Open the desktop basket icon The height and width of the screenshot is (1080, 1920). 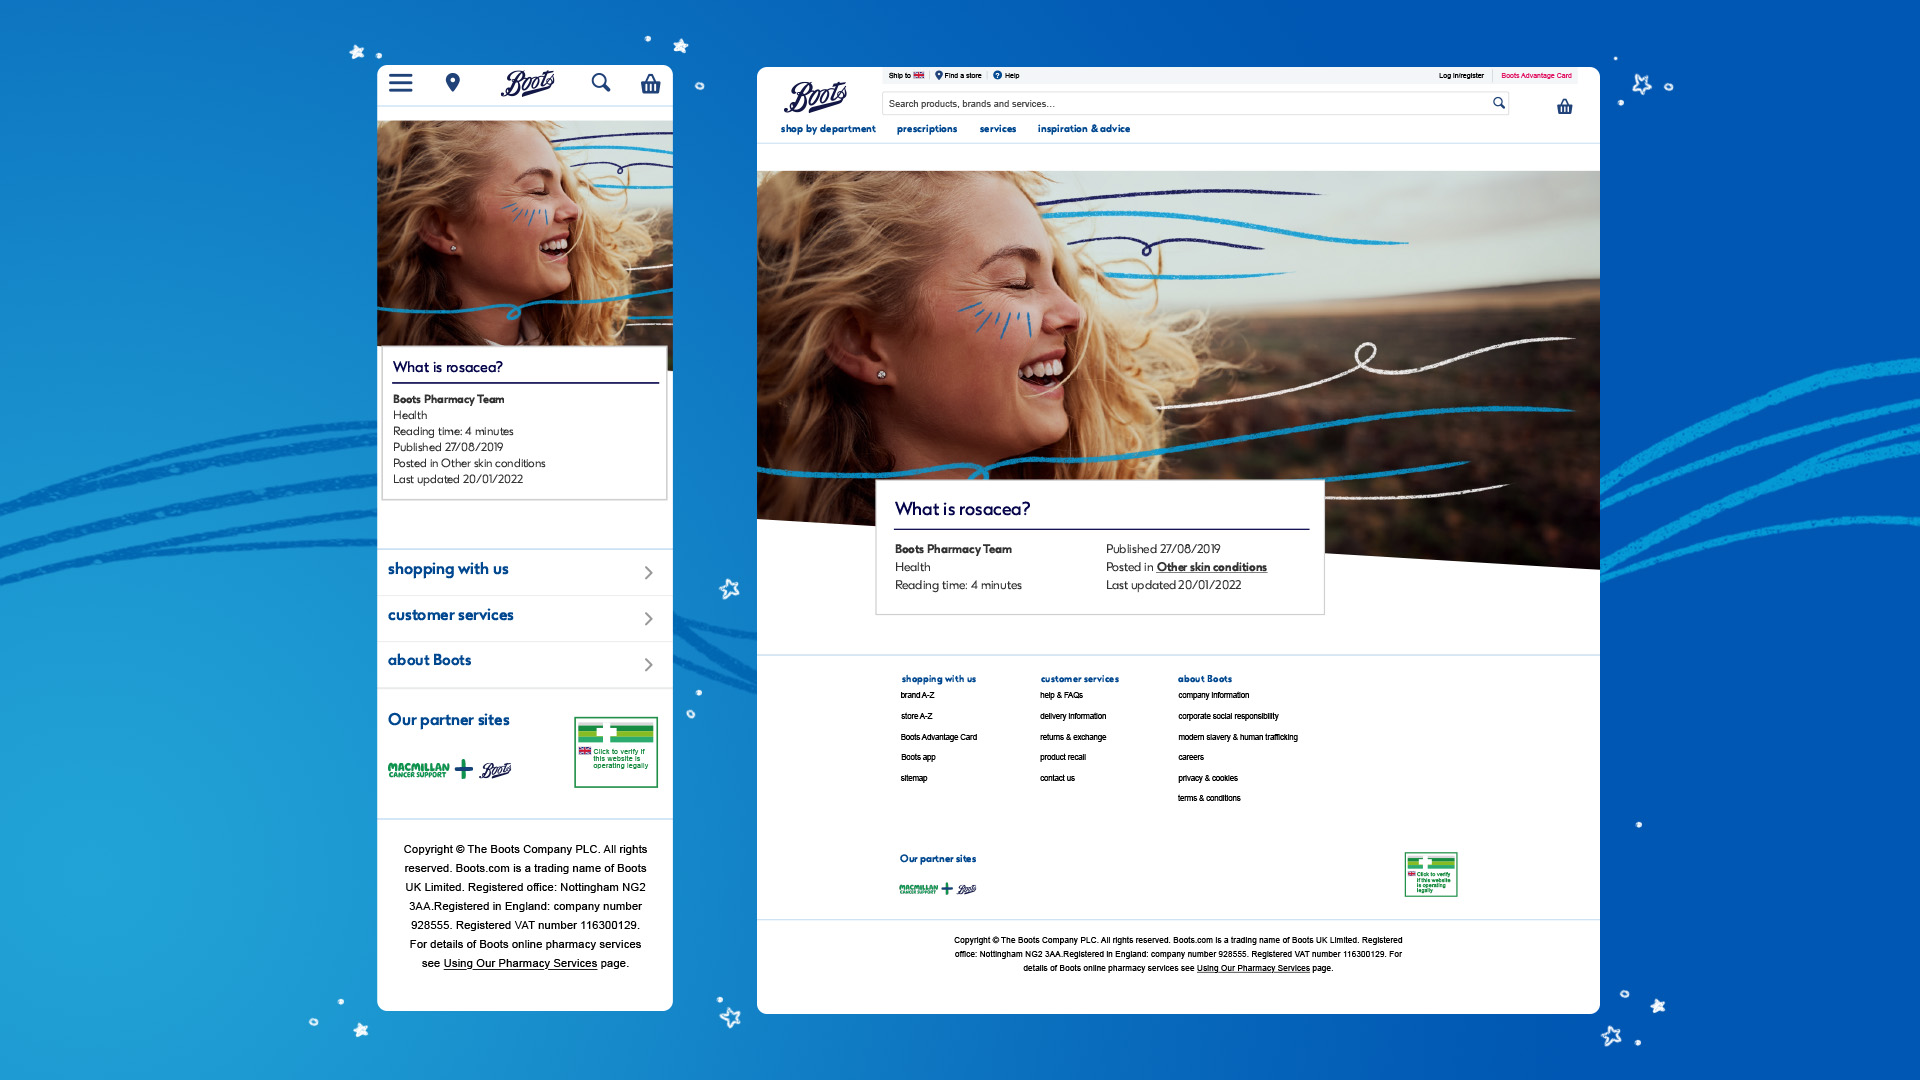point(1565,107)
